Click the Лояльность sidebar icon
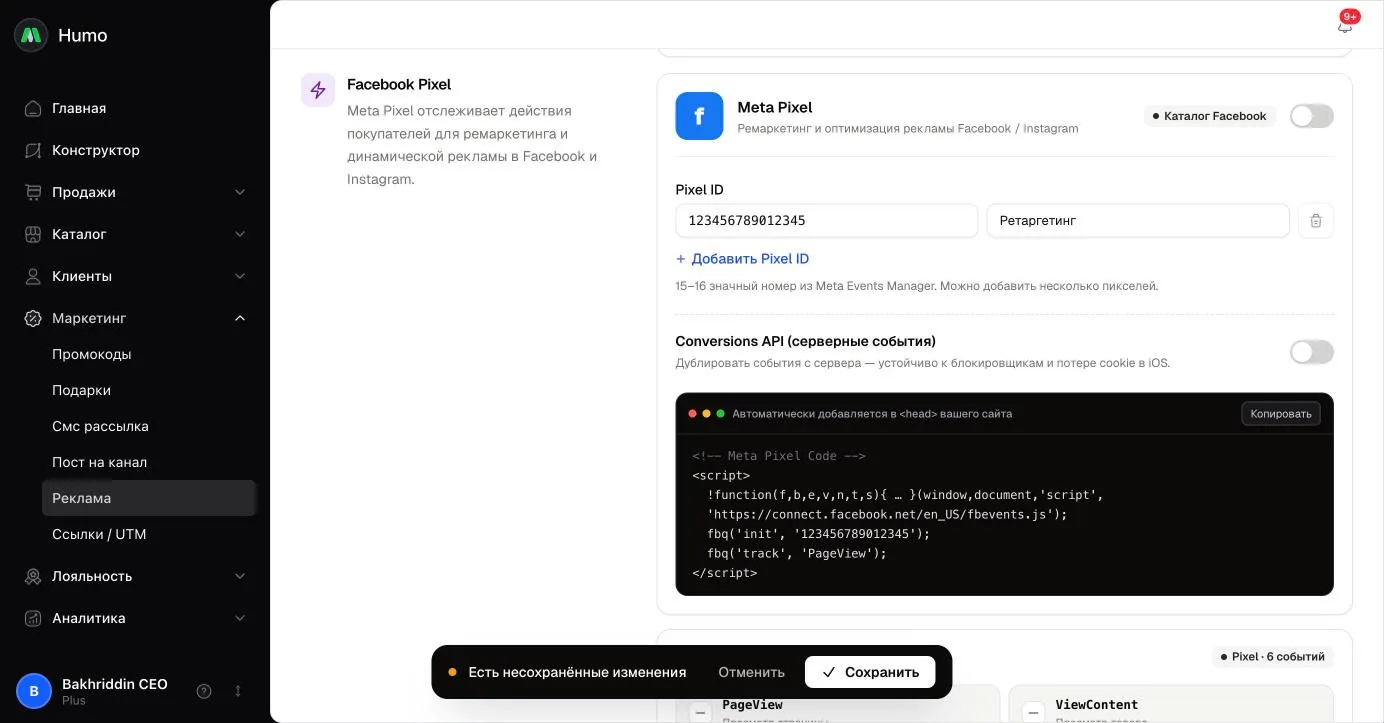 (x=33, y=576)
